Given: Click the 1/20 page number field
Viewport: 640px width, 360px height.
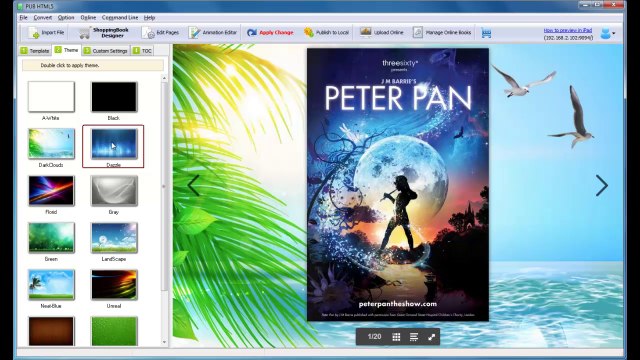Looking at the screenshot, I should pyautogui.click(x=374, y=337).
